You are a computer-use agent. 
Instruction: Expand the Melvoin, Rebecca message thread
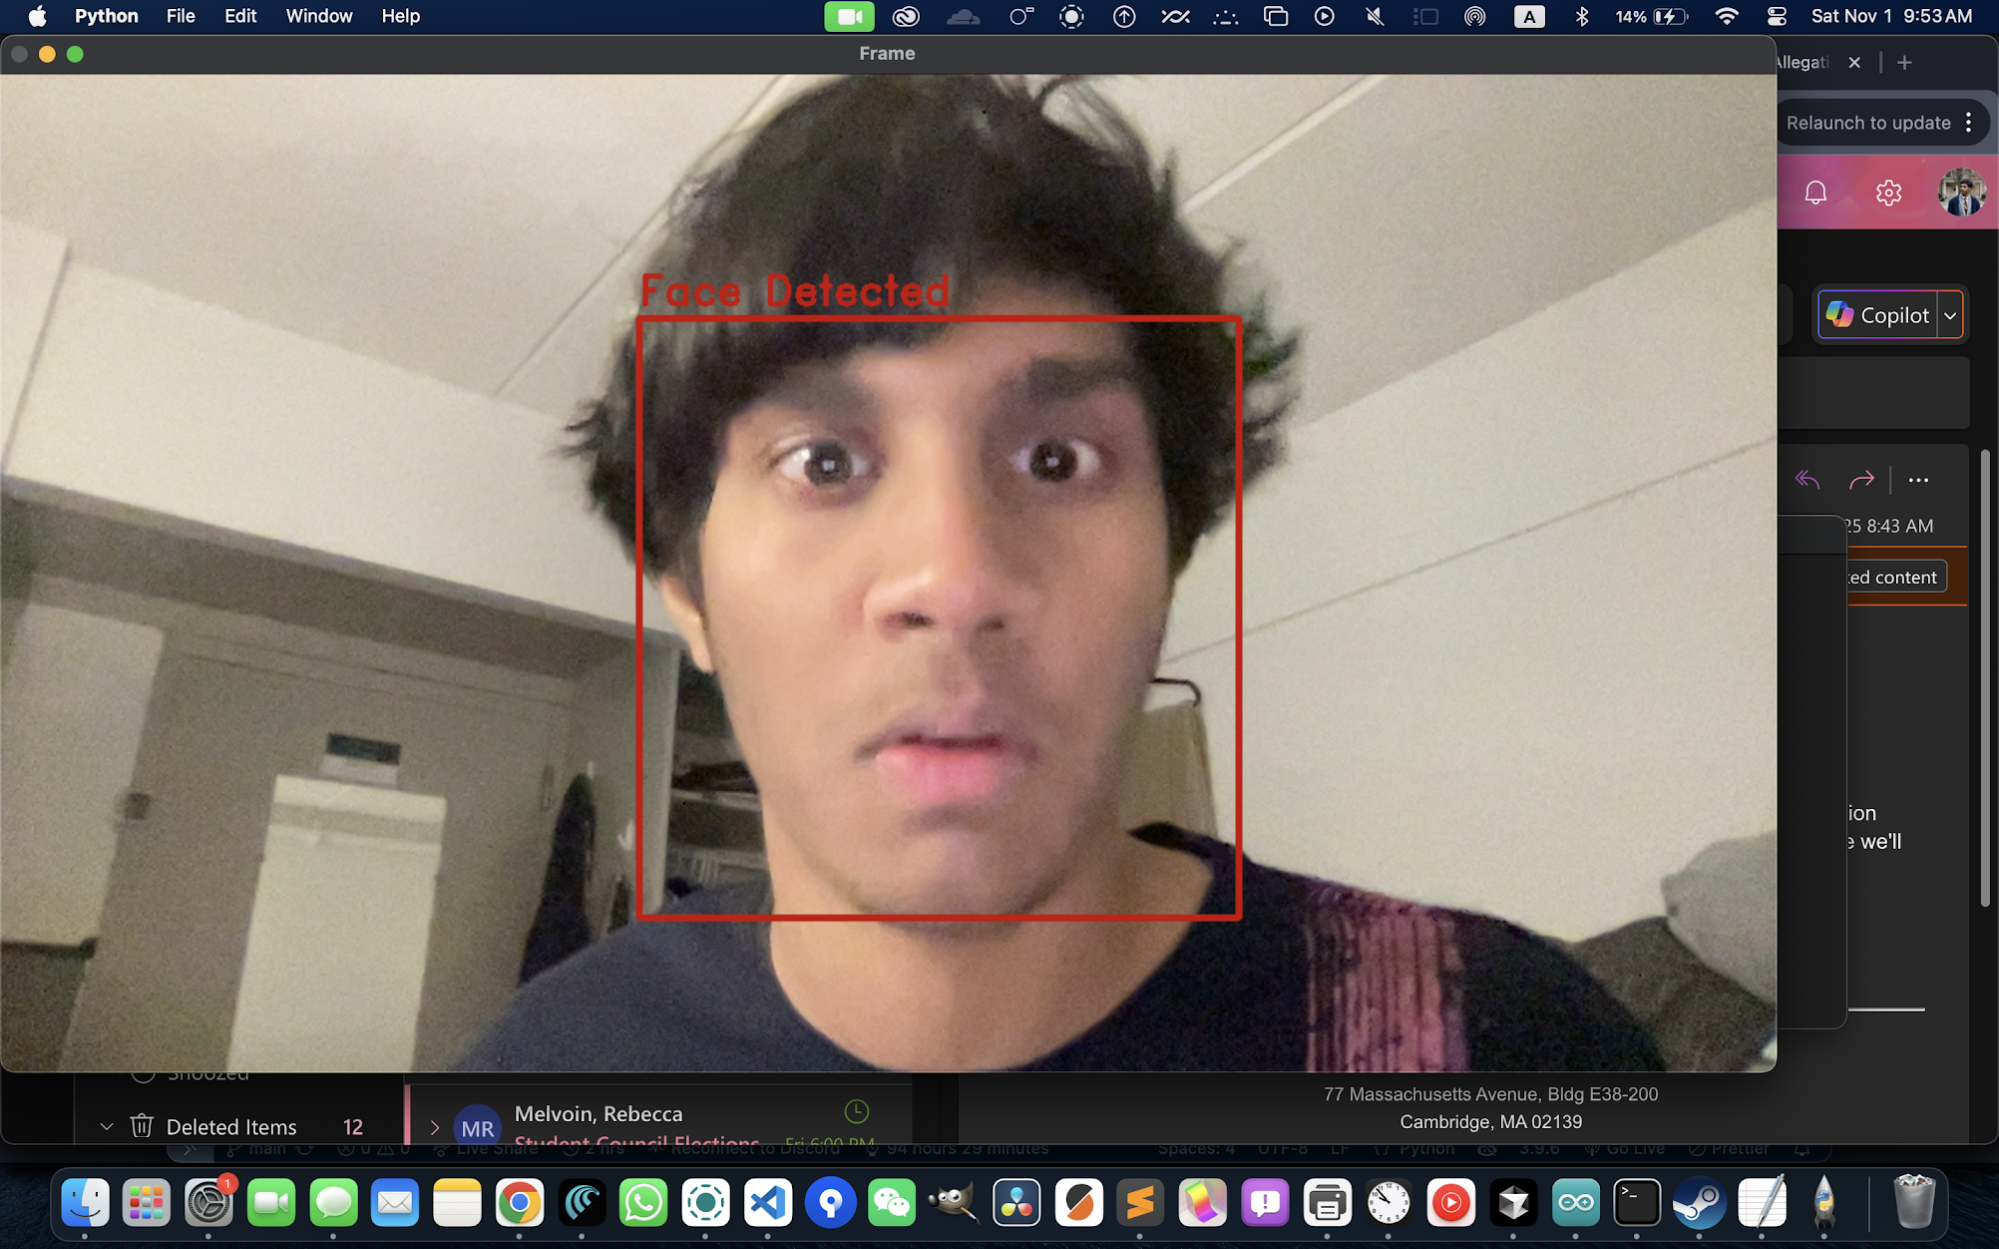click(x=434, y=1127)
